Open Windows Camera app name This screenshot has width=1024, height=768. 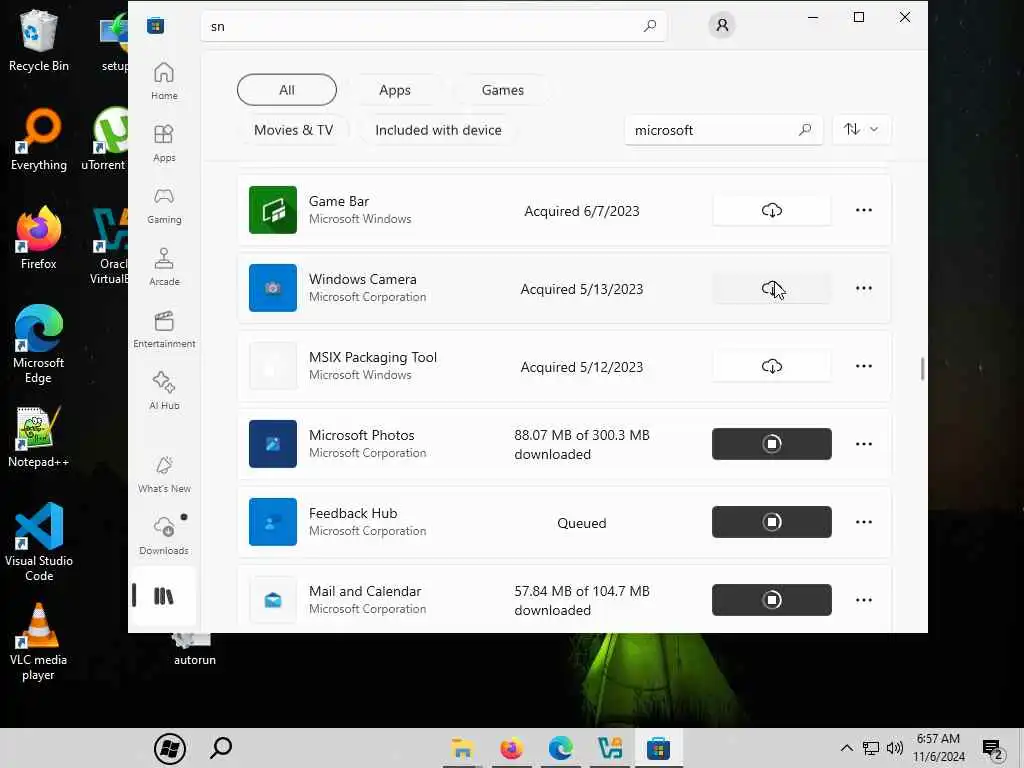[362, 279]
